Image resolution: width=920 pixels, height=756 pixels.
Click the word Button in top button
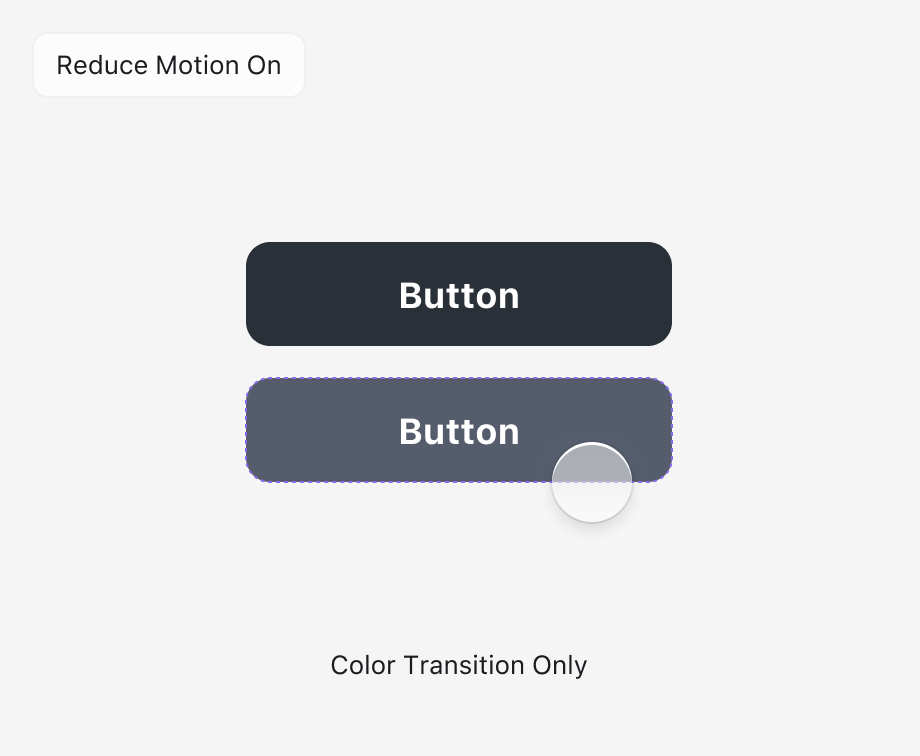pos(459,295)
